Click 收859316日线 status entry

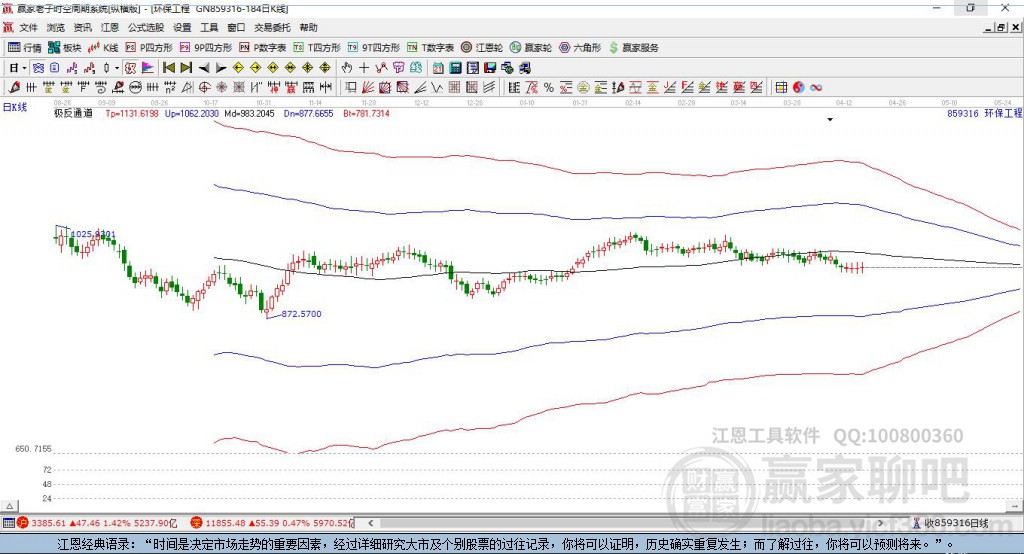point(956,523)
